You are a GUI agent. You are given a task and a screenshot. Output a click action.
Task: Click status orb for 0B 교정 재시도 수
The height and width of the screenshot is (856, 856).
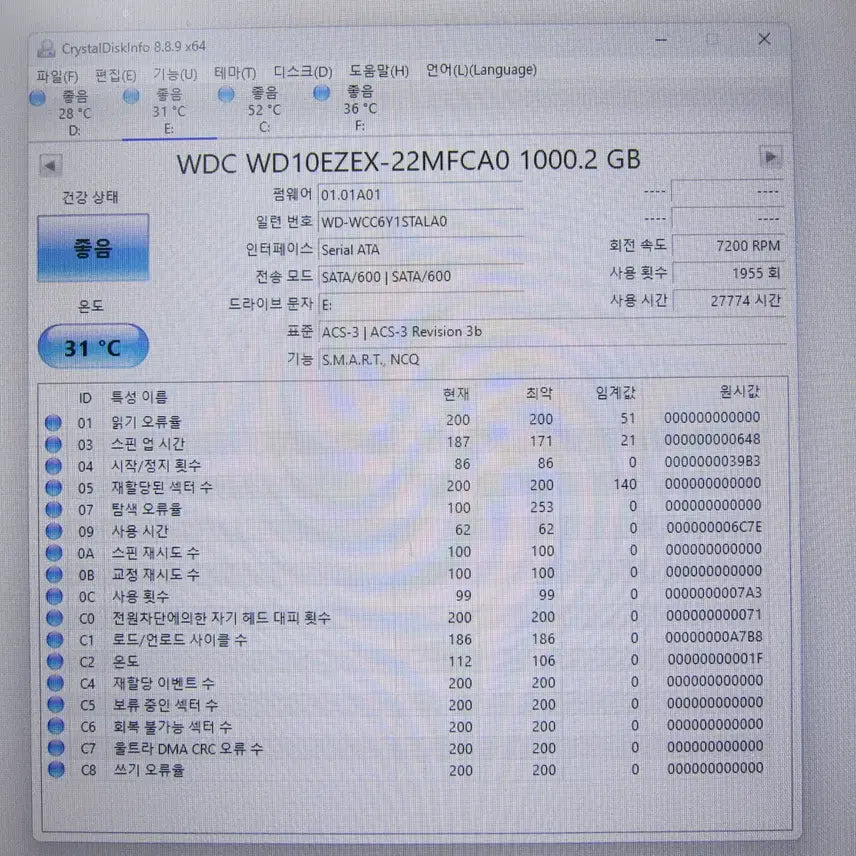pos(54,574)
